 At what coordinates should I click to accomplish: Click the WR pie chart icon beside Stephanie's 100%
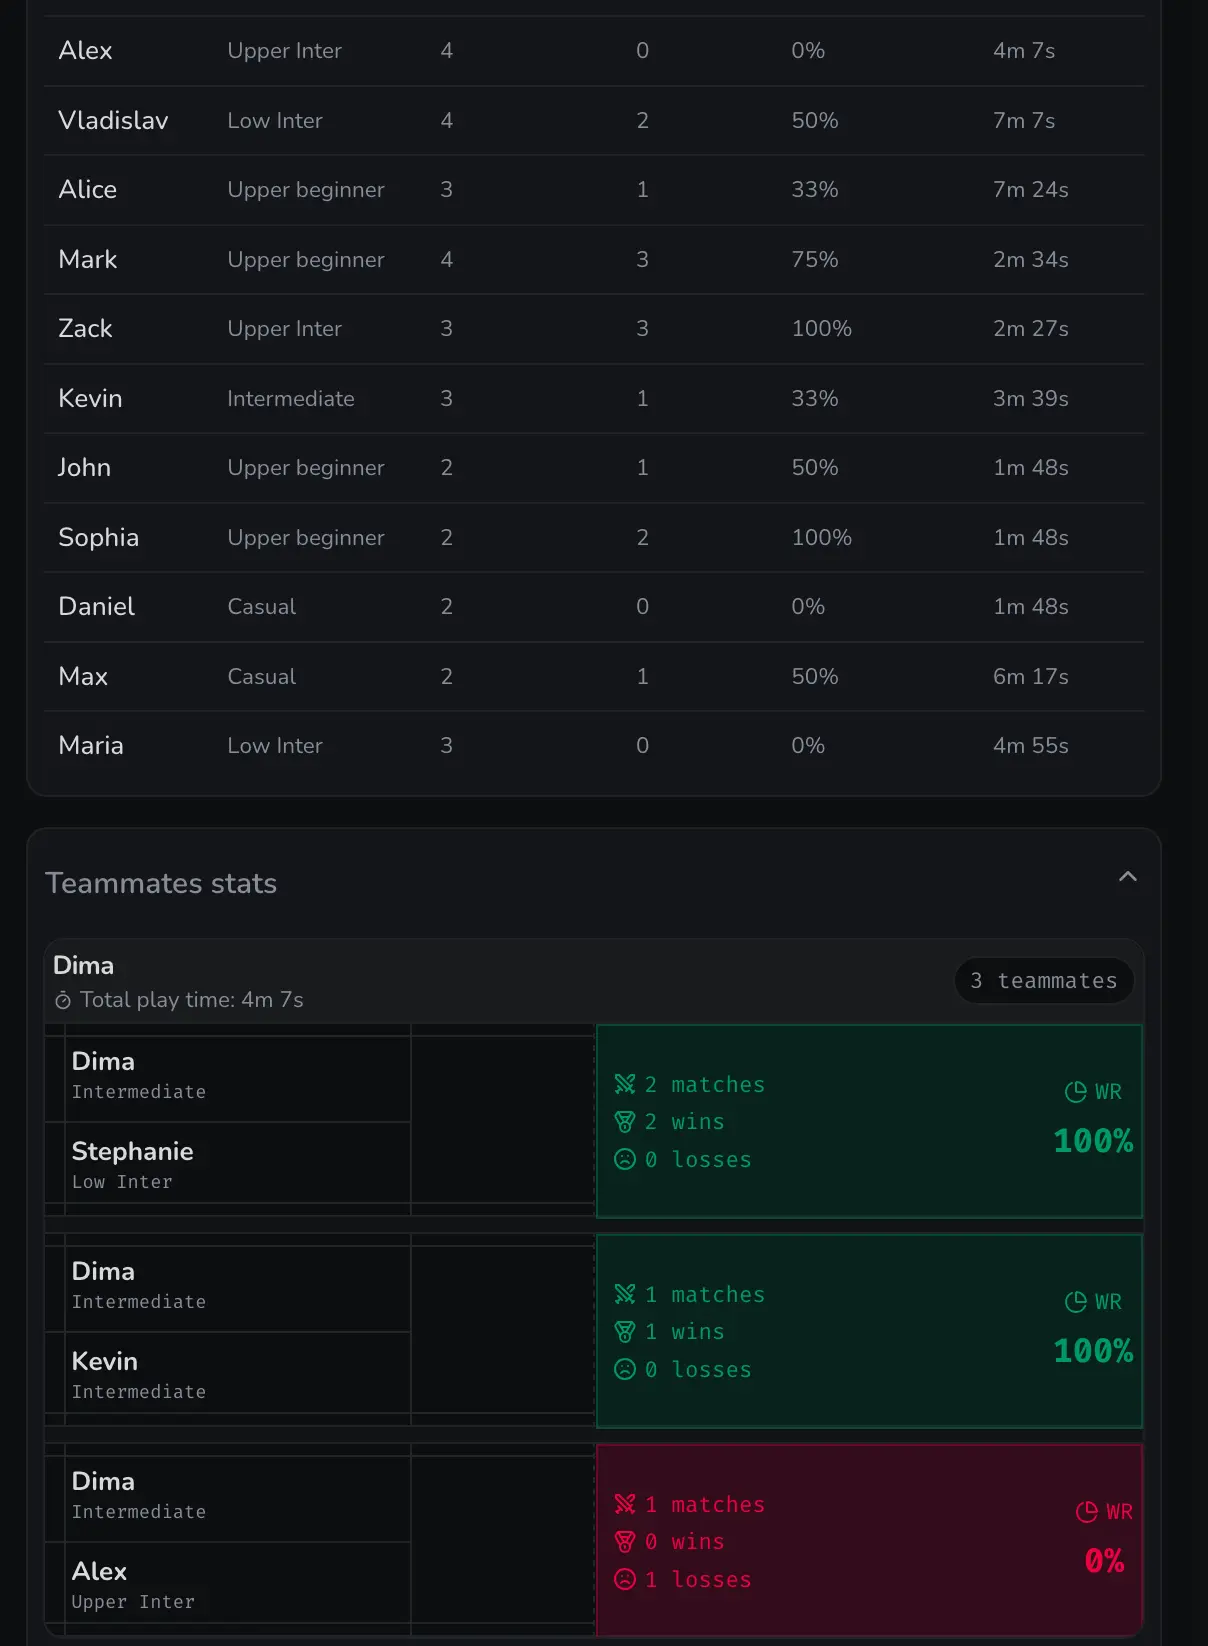(x=1076, y=1092)
